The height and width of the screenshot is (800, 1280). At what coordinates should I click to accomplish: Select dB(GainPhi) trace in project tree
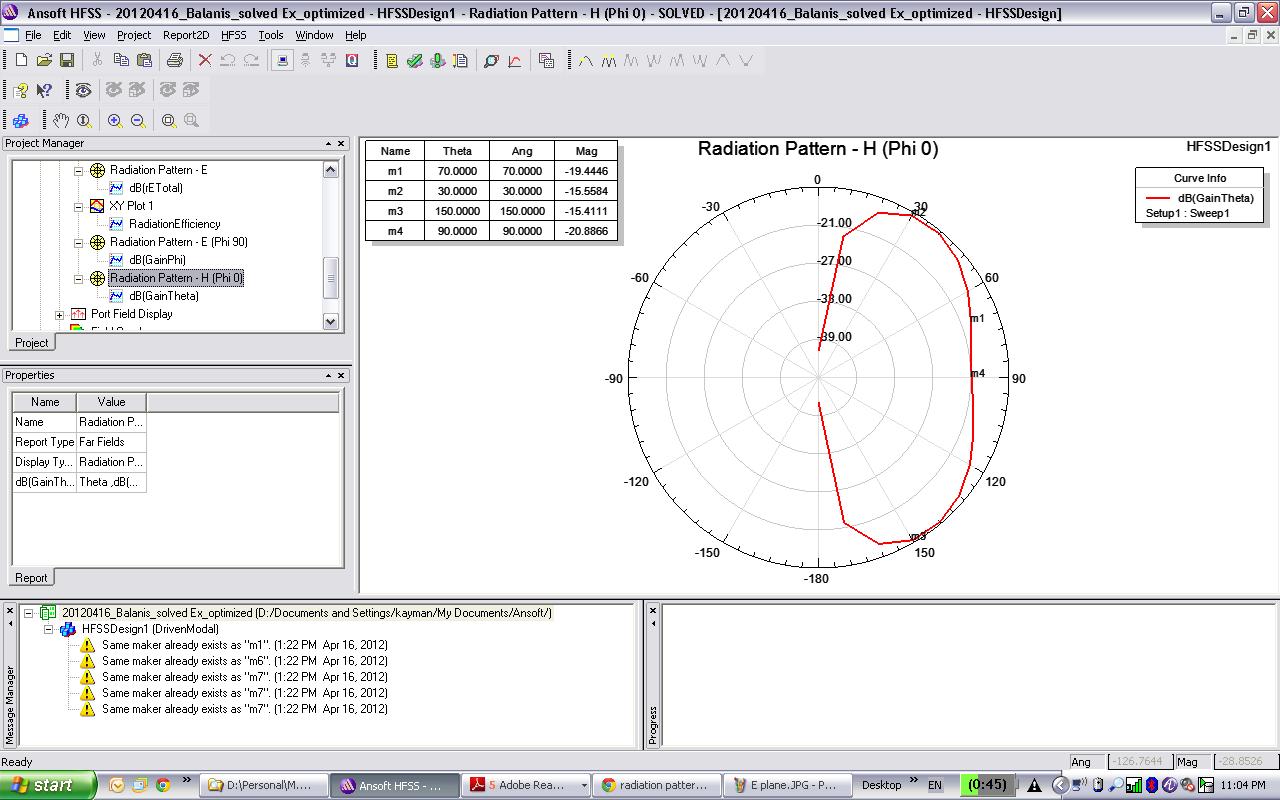[157, 260]
